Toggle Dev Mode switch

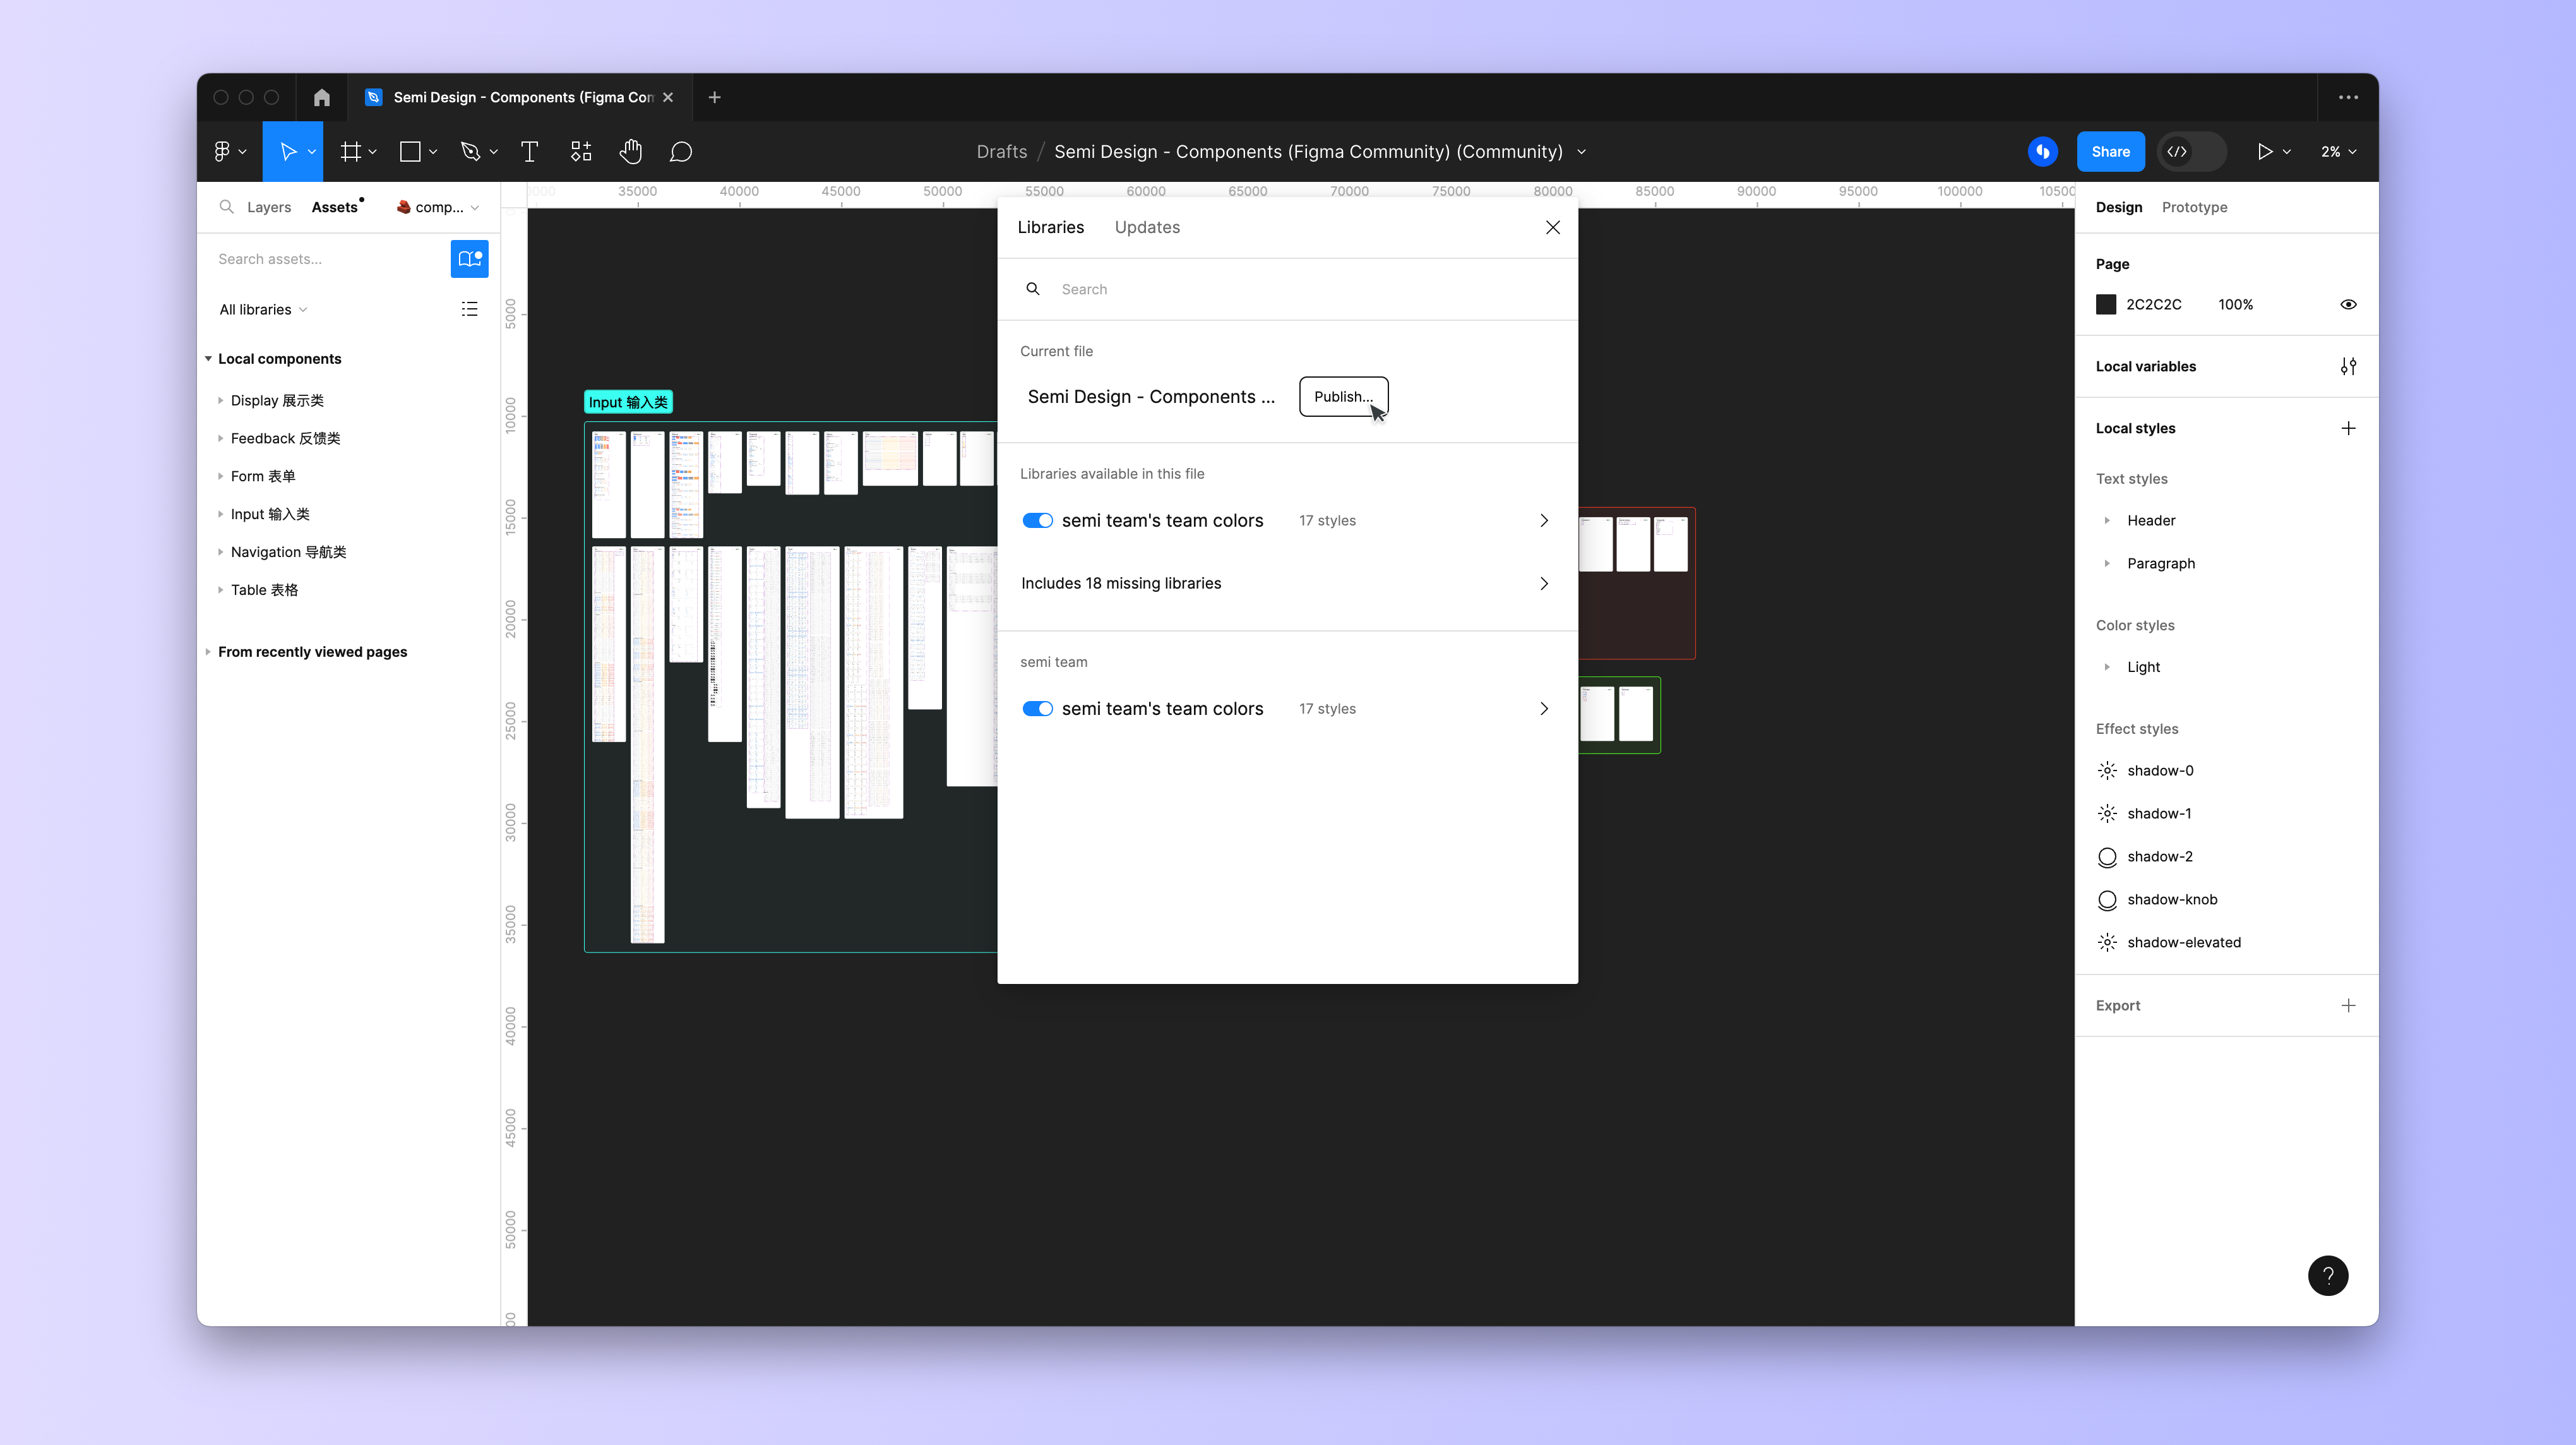coord(2191,151)
